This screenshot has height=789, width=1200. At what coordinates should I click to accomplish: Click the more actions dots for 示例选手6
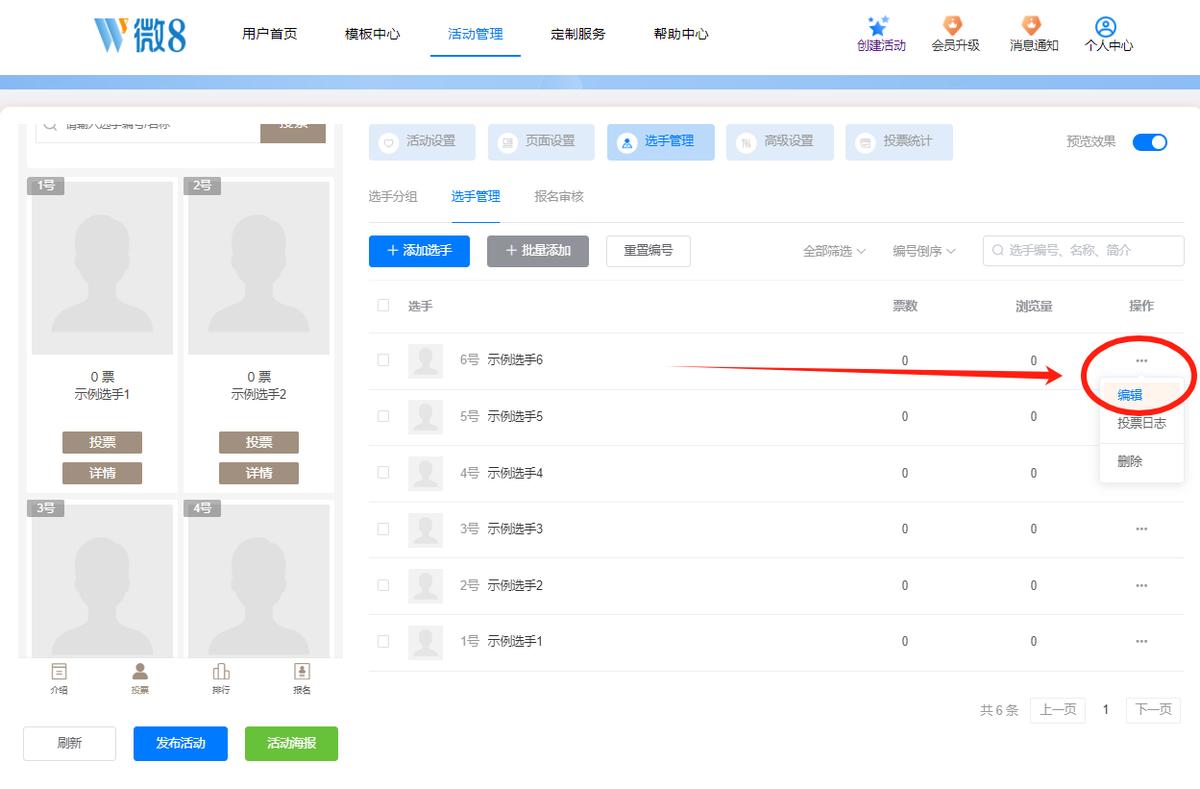(x=1141, y=360)
